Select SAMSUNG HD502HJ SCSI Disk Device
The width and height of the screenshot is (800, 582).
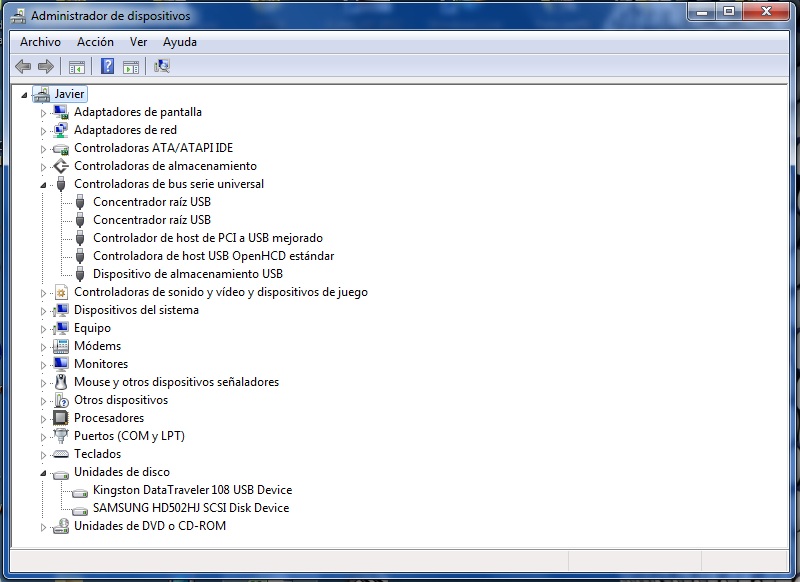pos(191,508)
